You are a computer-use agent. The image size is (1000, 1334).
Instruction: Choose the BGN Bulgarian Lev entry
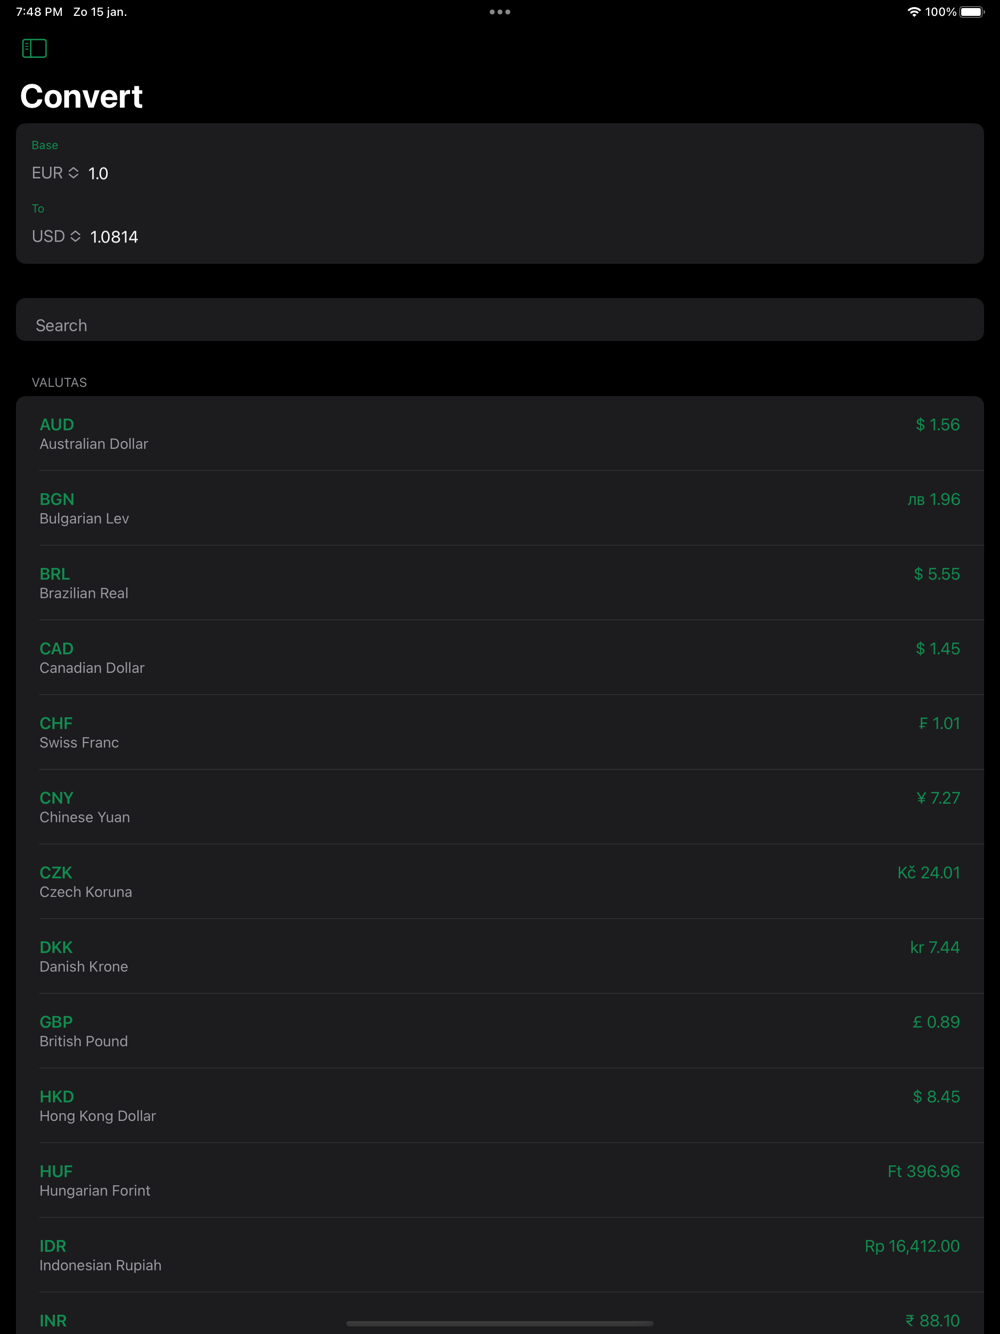[x=500, y=508]
